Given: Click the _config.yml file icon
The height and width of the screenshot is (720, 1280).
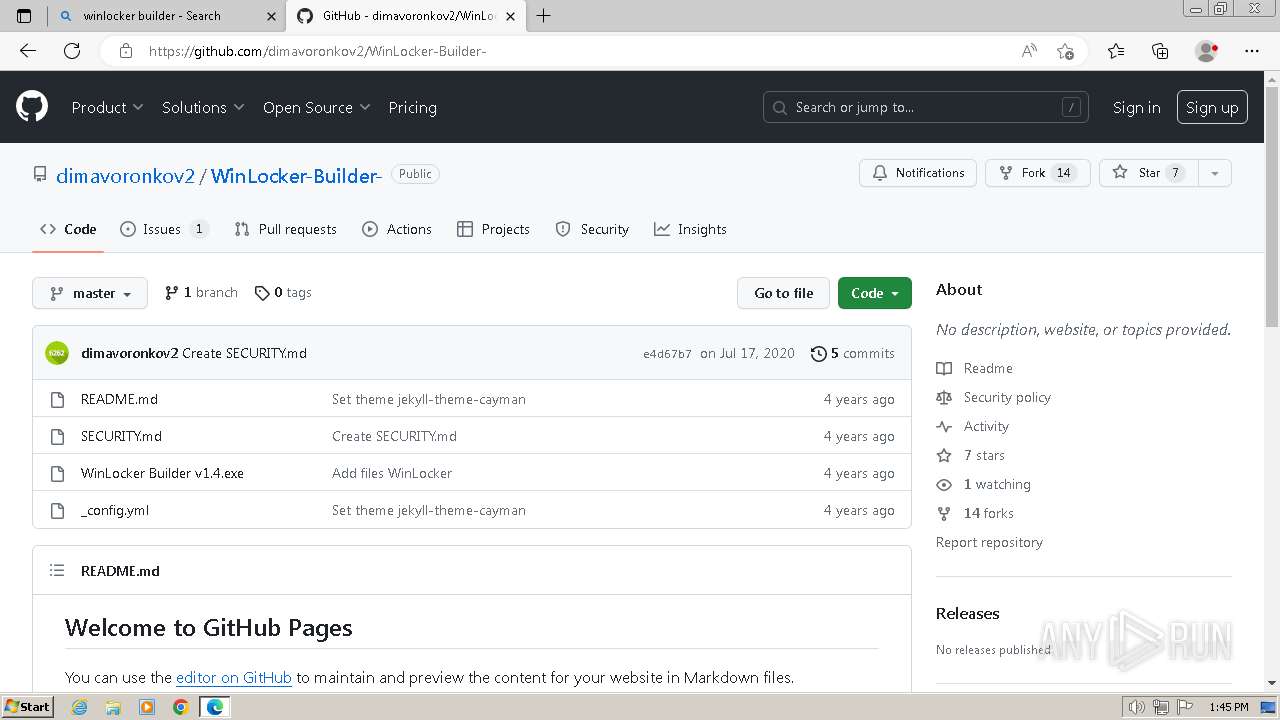Looking at the screenshot, I should [57, 510].
